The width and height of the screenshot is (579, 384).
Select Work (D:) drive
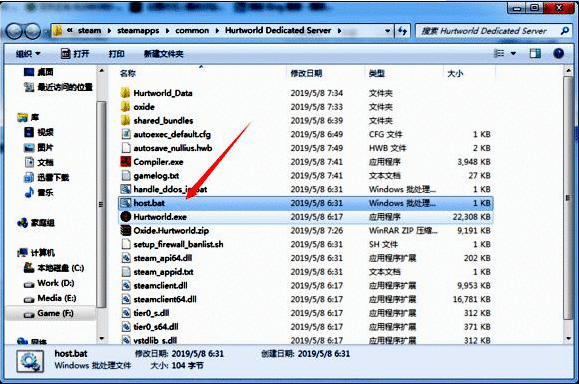coord(49,283)
